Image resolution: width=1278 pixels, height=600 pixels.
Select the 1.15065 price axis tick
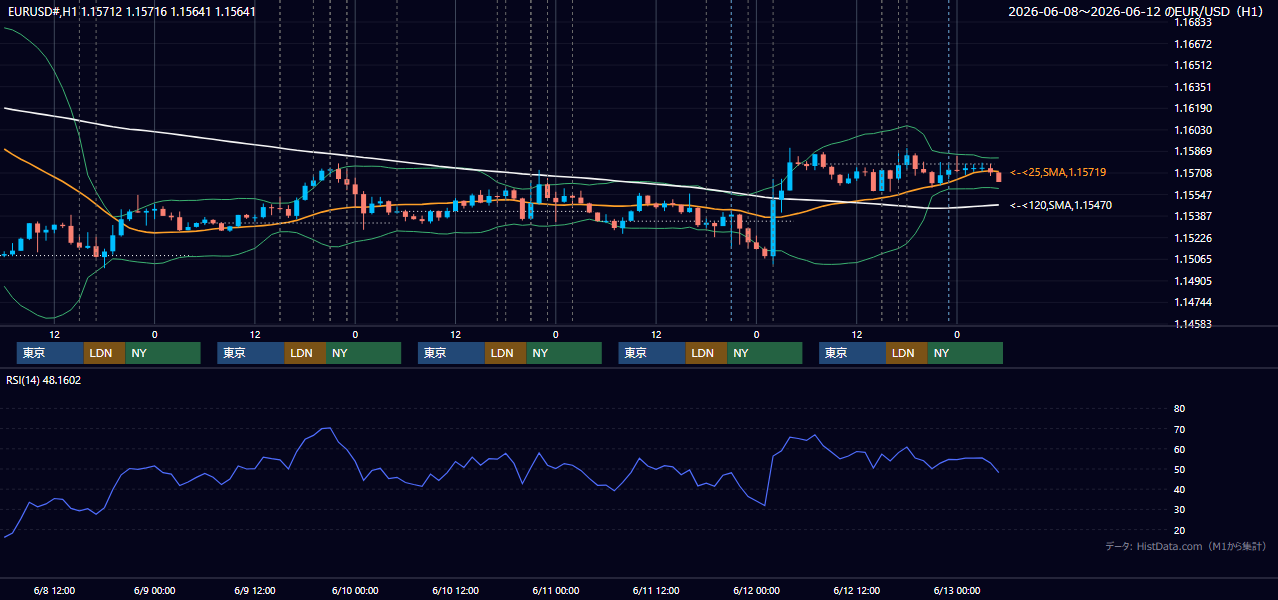[1193, 259]
